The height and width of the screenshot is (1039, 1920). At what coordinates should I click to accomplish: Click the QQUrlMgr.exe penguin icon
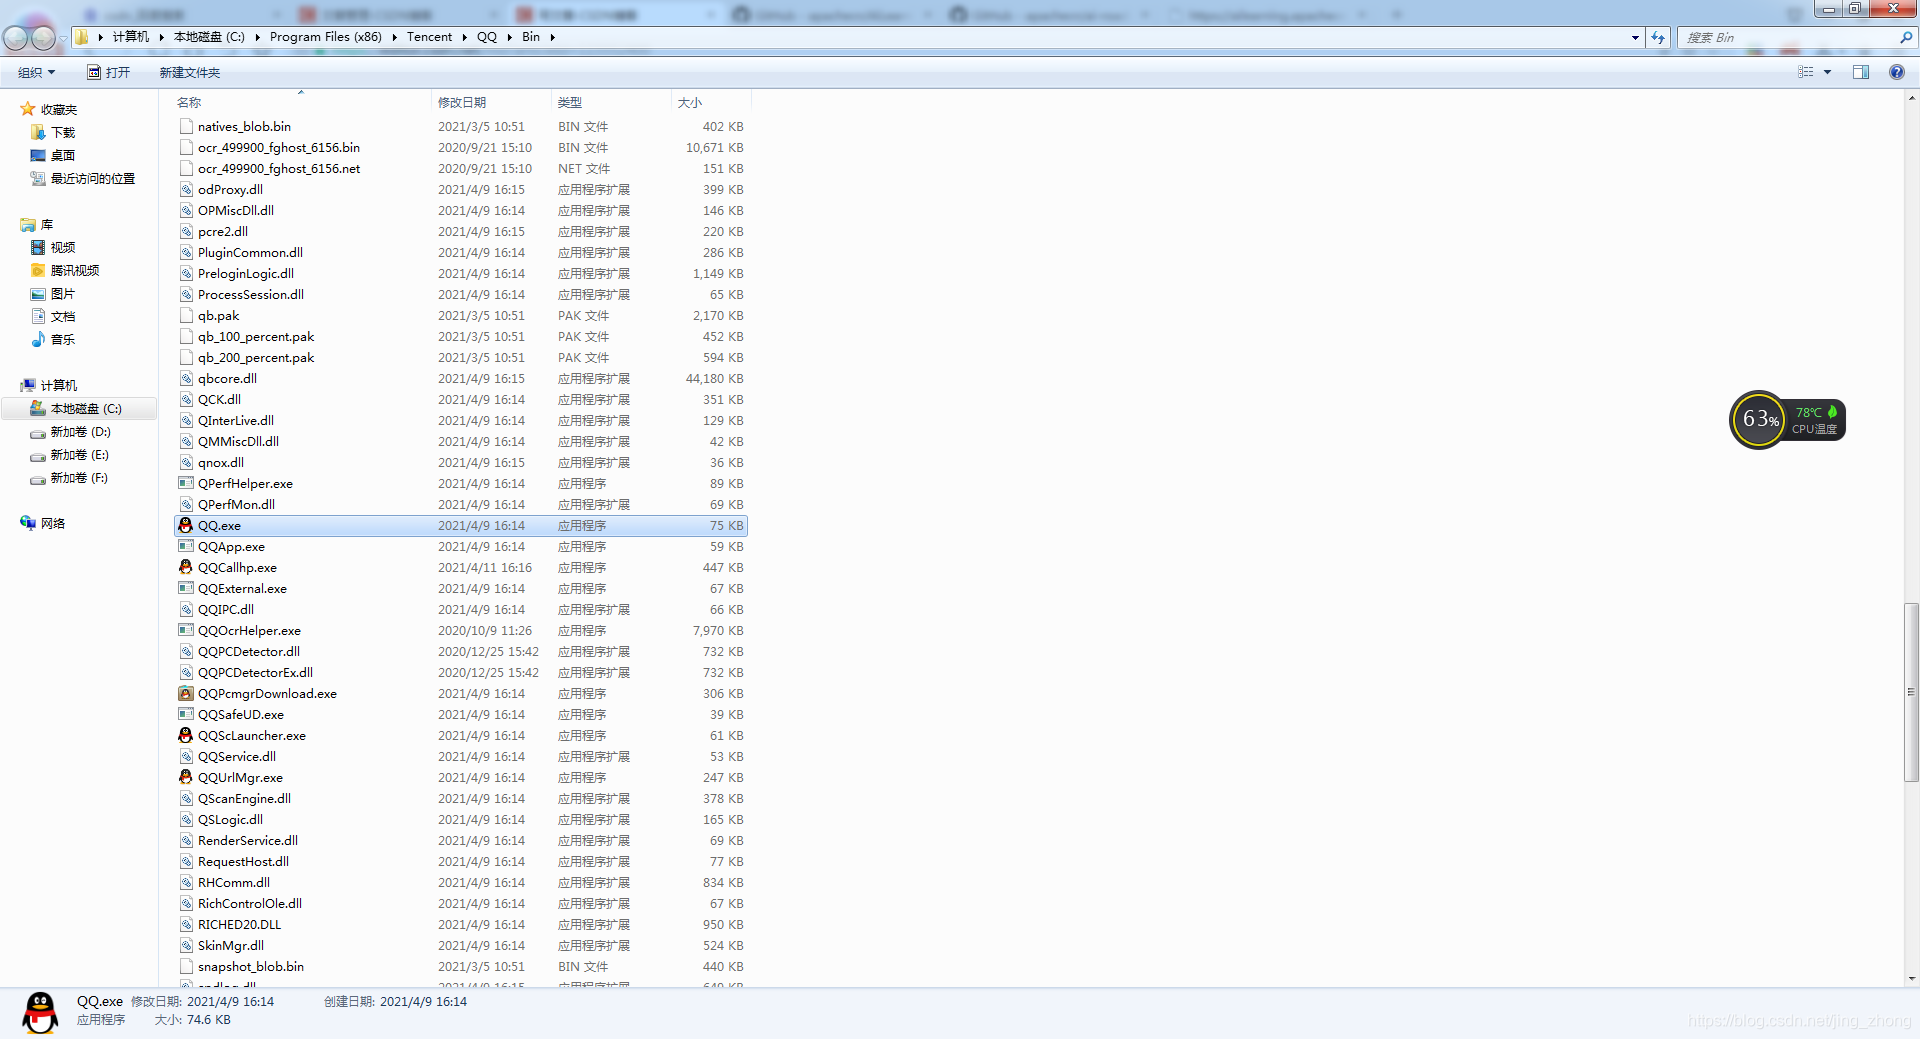point(185,777)
